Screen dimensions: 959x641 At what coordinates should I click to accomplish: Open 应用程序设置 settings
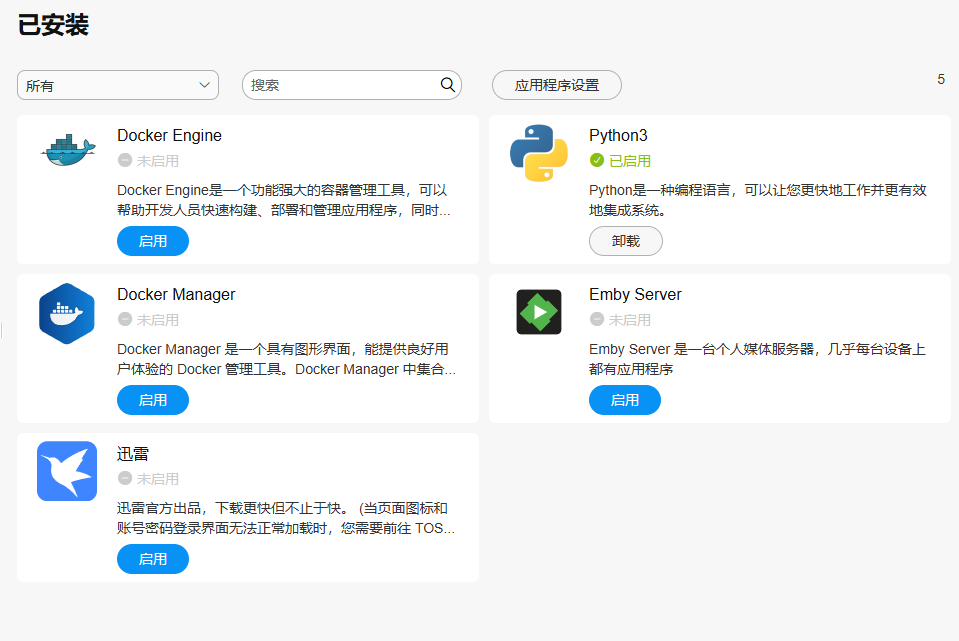557,85
